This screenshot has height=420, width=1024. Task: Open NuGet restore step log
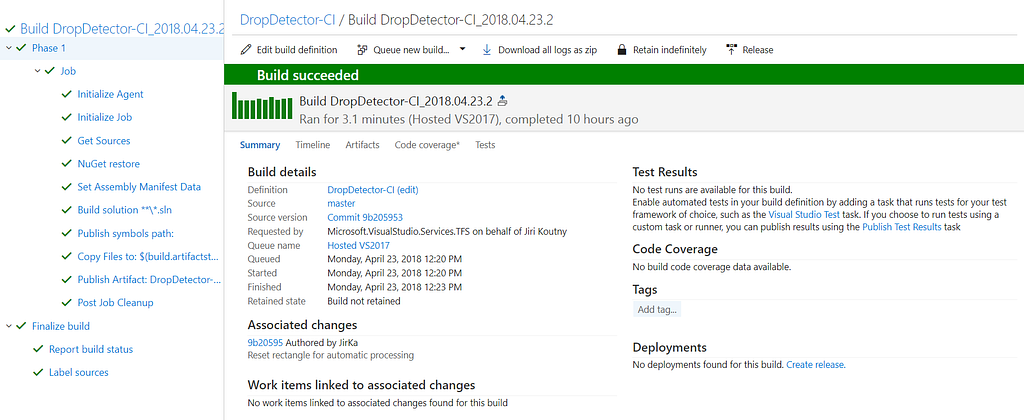pos(108,163)
